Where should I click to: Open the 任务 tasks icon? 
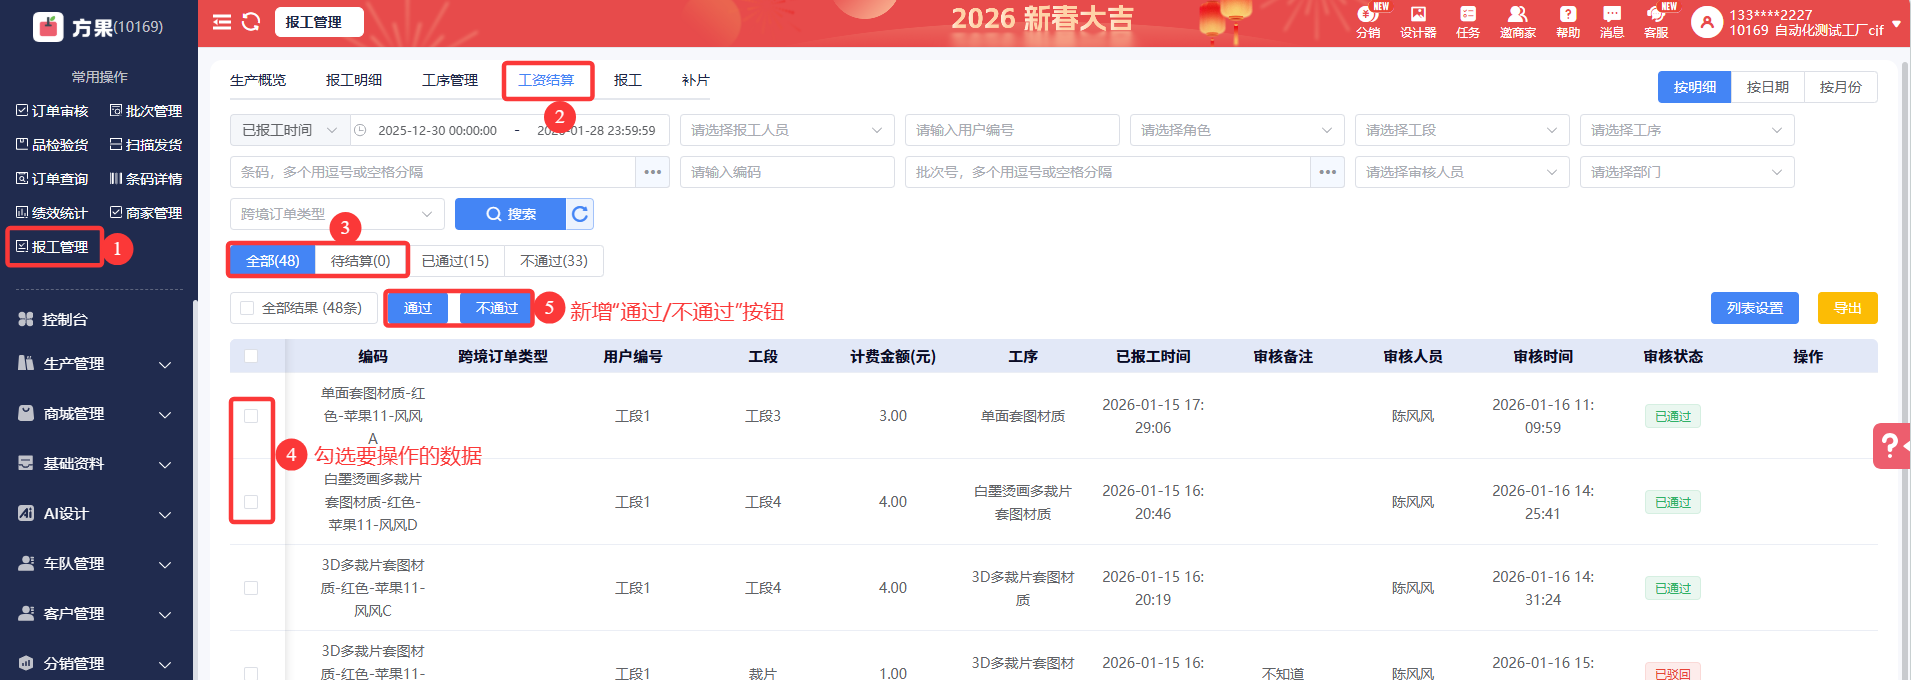(x=1467, y=21)
